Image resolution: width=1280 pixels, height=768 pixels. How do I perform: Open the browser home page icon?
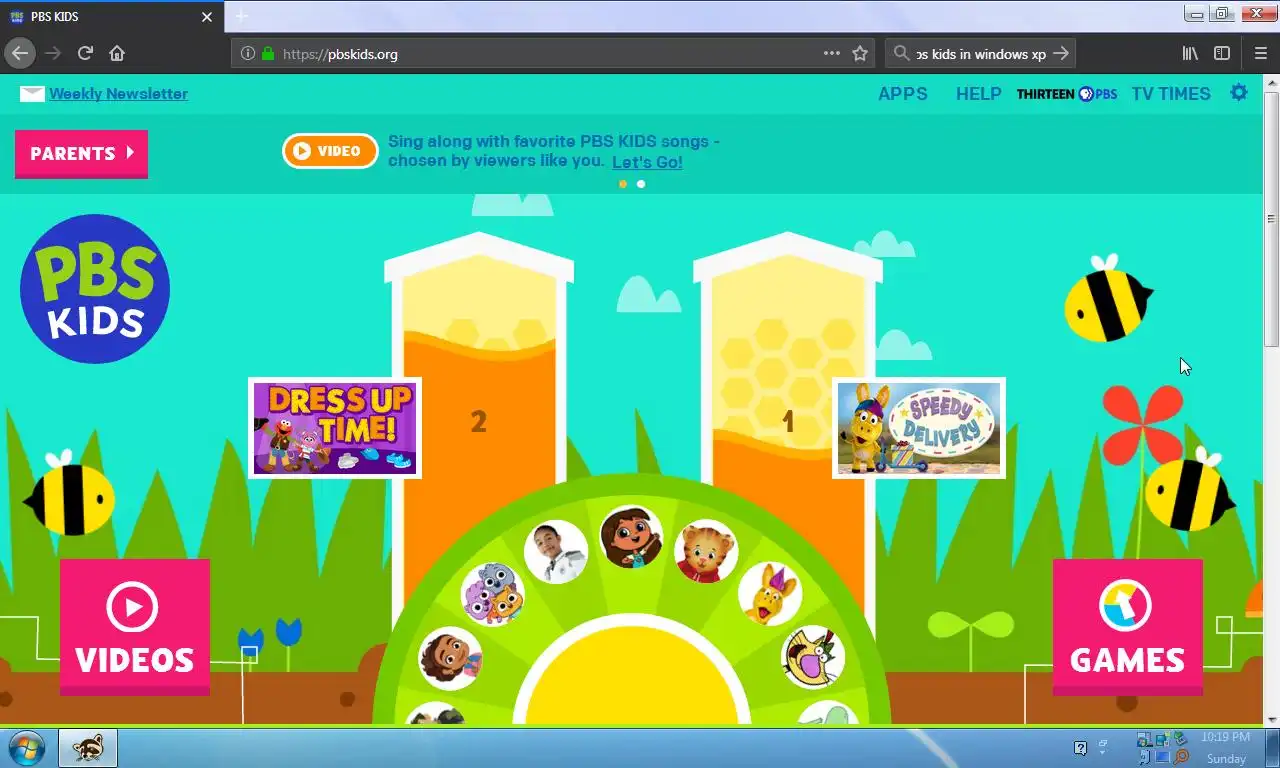point(117,53)
